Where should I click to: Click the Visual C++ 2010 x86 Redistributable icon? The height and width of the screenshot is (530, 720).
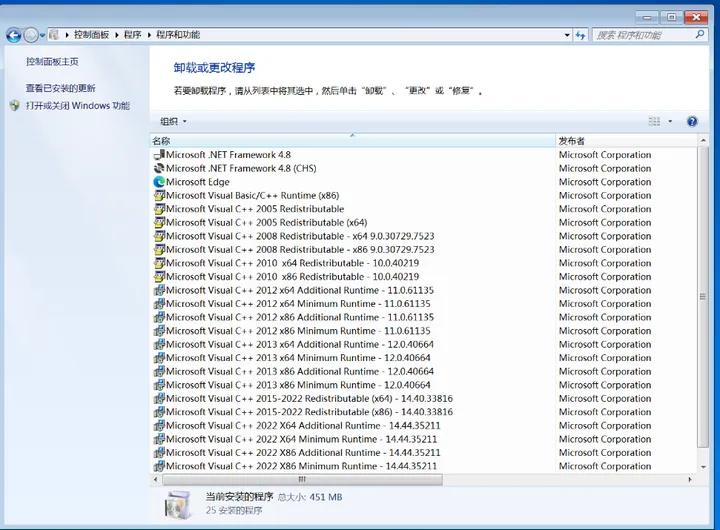[x=159, y=276]
